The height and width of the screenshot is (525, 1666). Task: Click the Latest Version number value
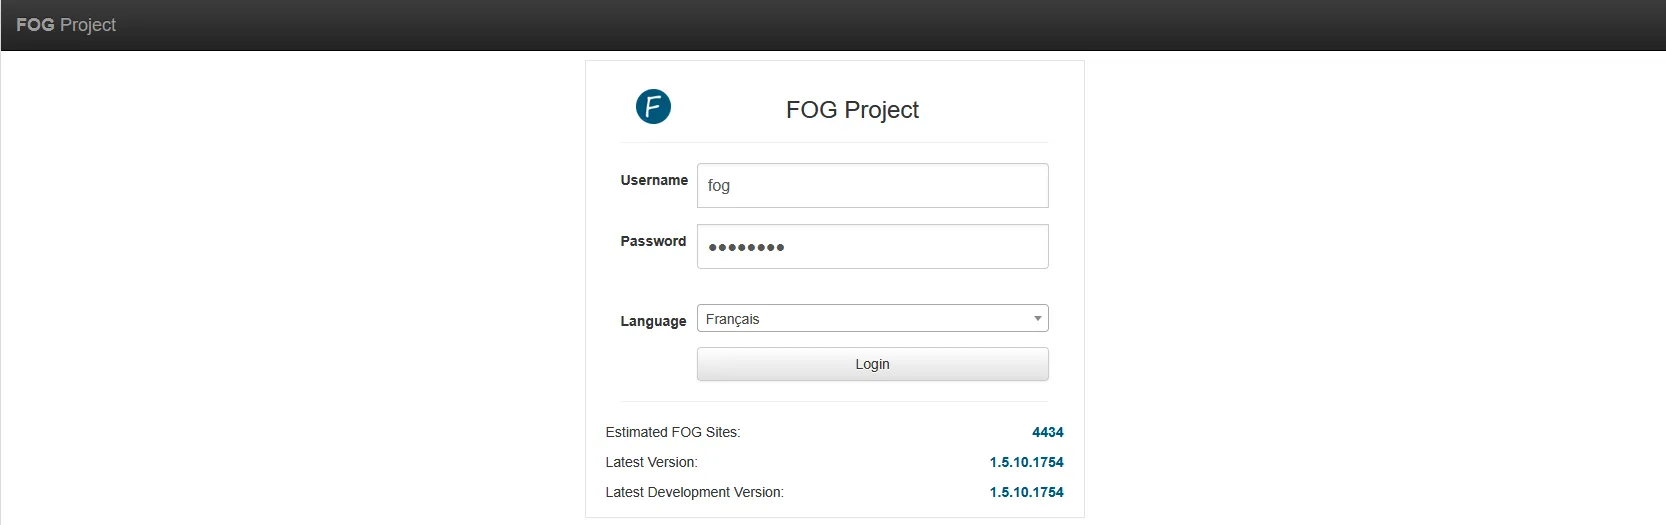coord(1026,462)
